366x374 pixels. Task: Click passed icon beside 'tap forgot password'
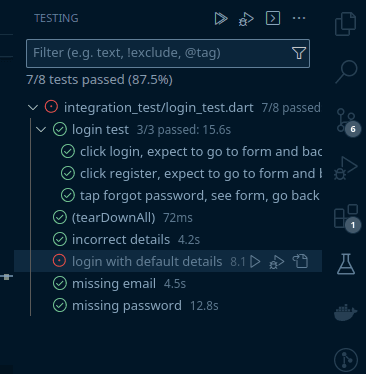click(68, 195)
